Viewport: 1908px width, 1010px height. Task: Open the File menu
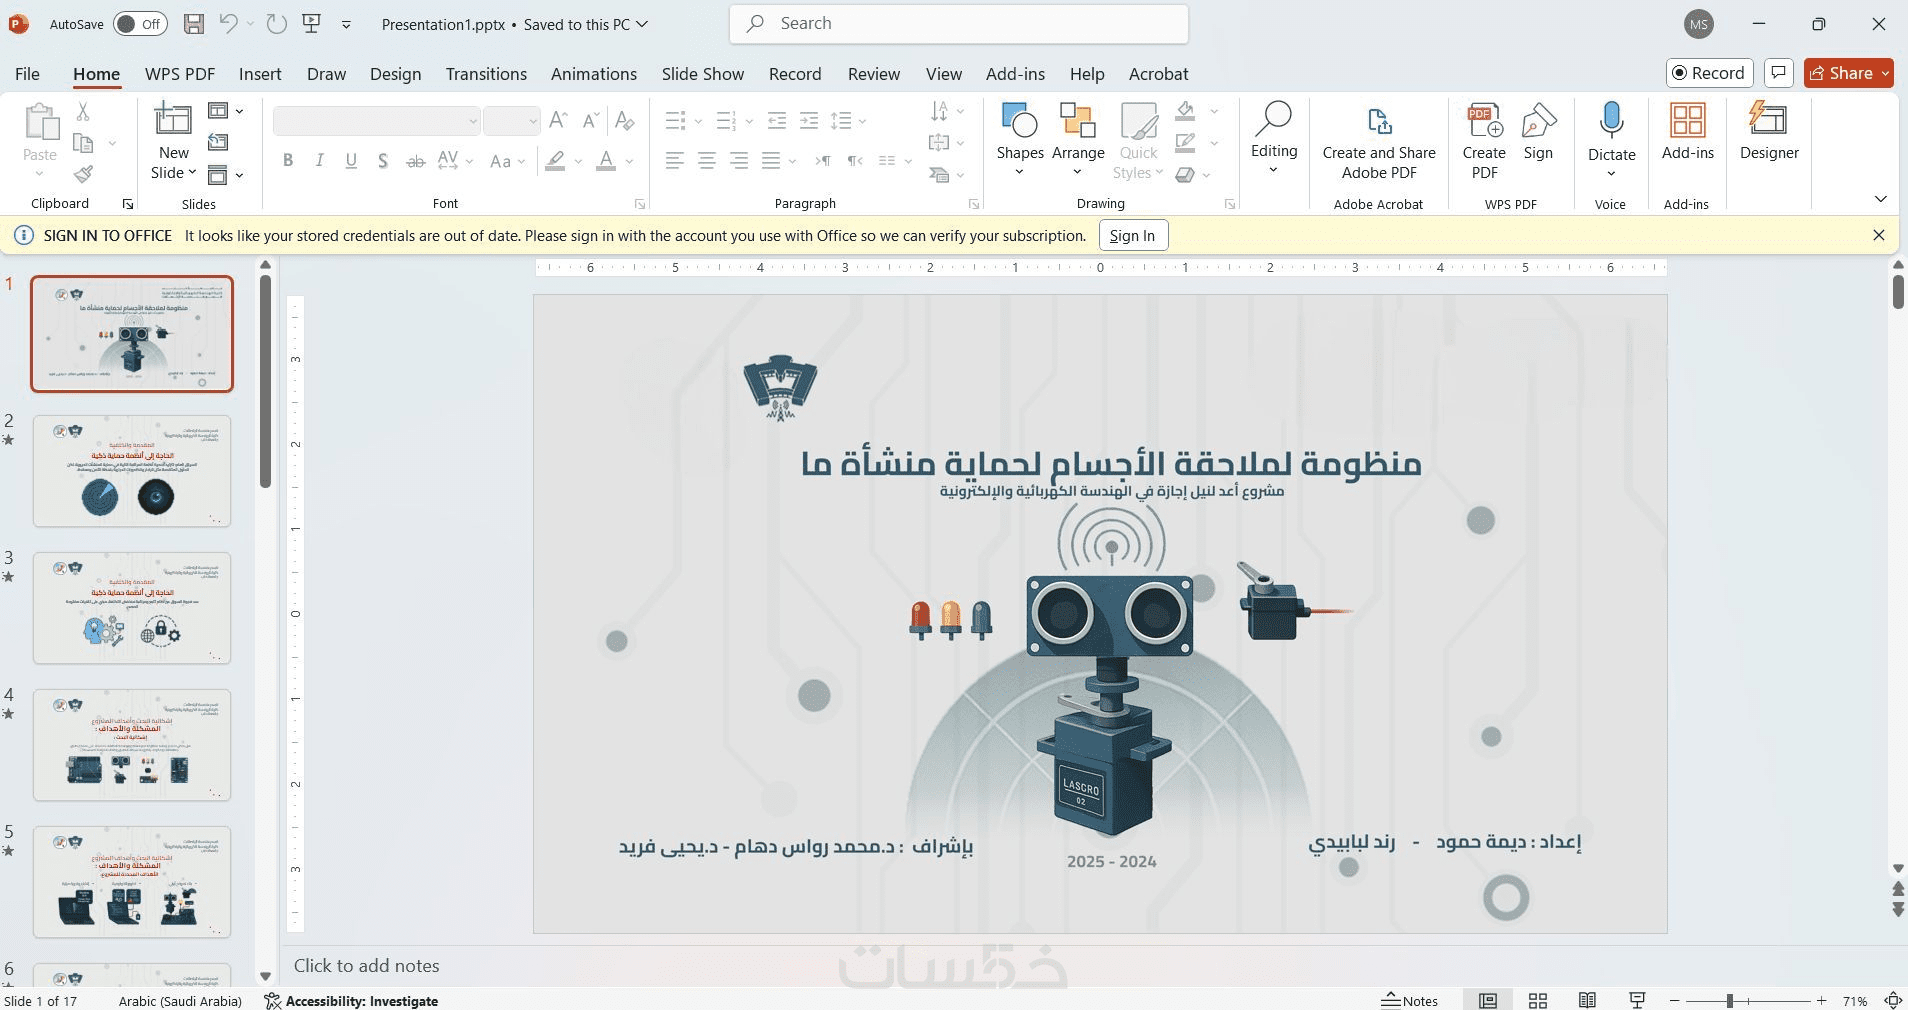click(x=28, y=74)
